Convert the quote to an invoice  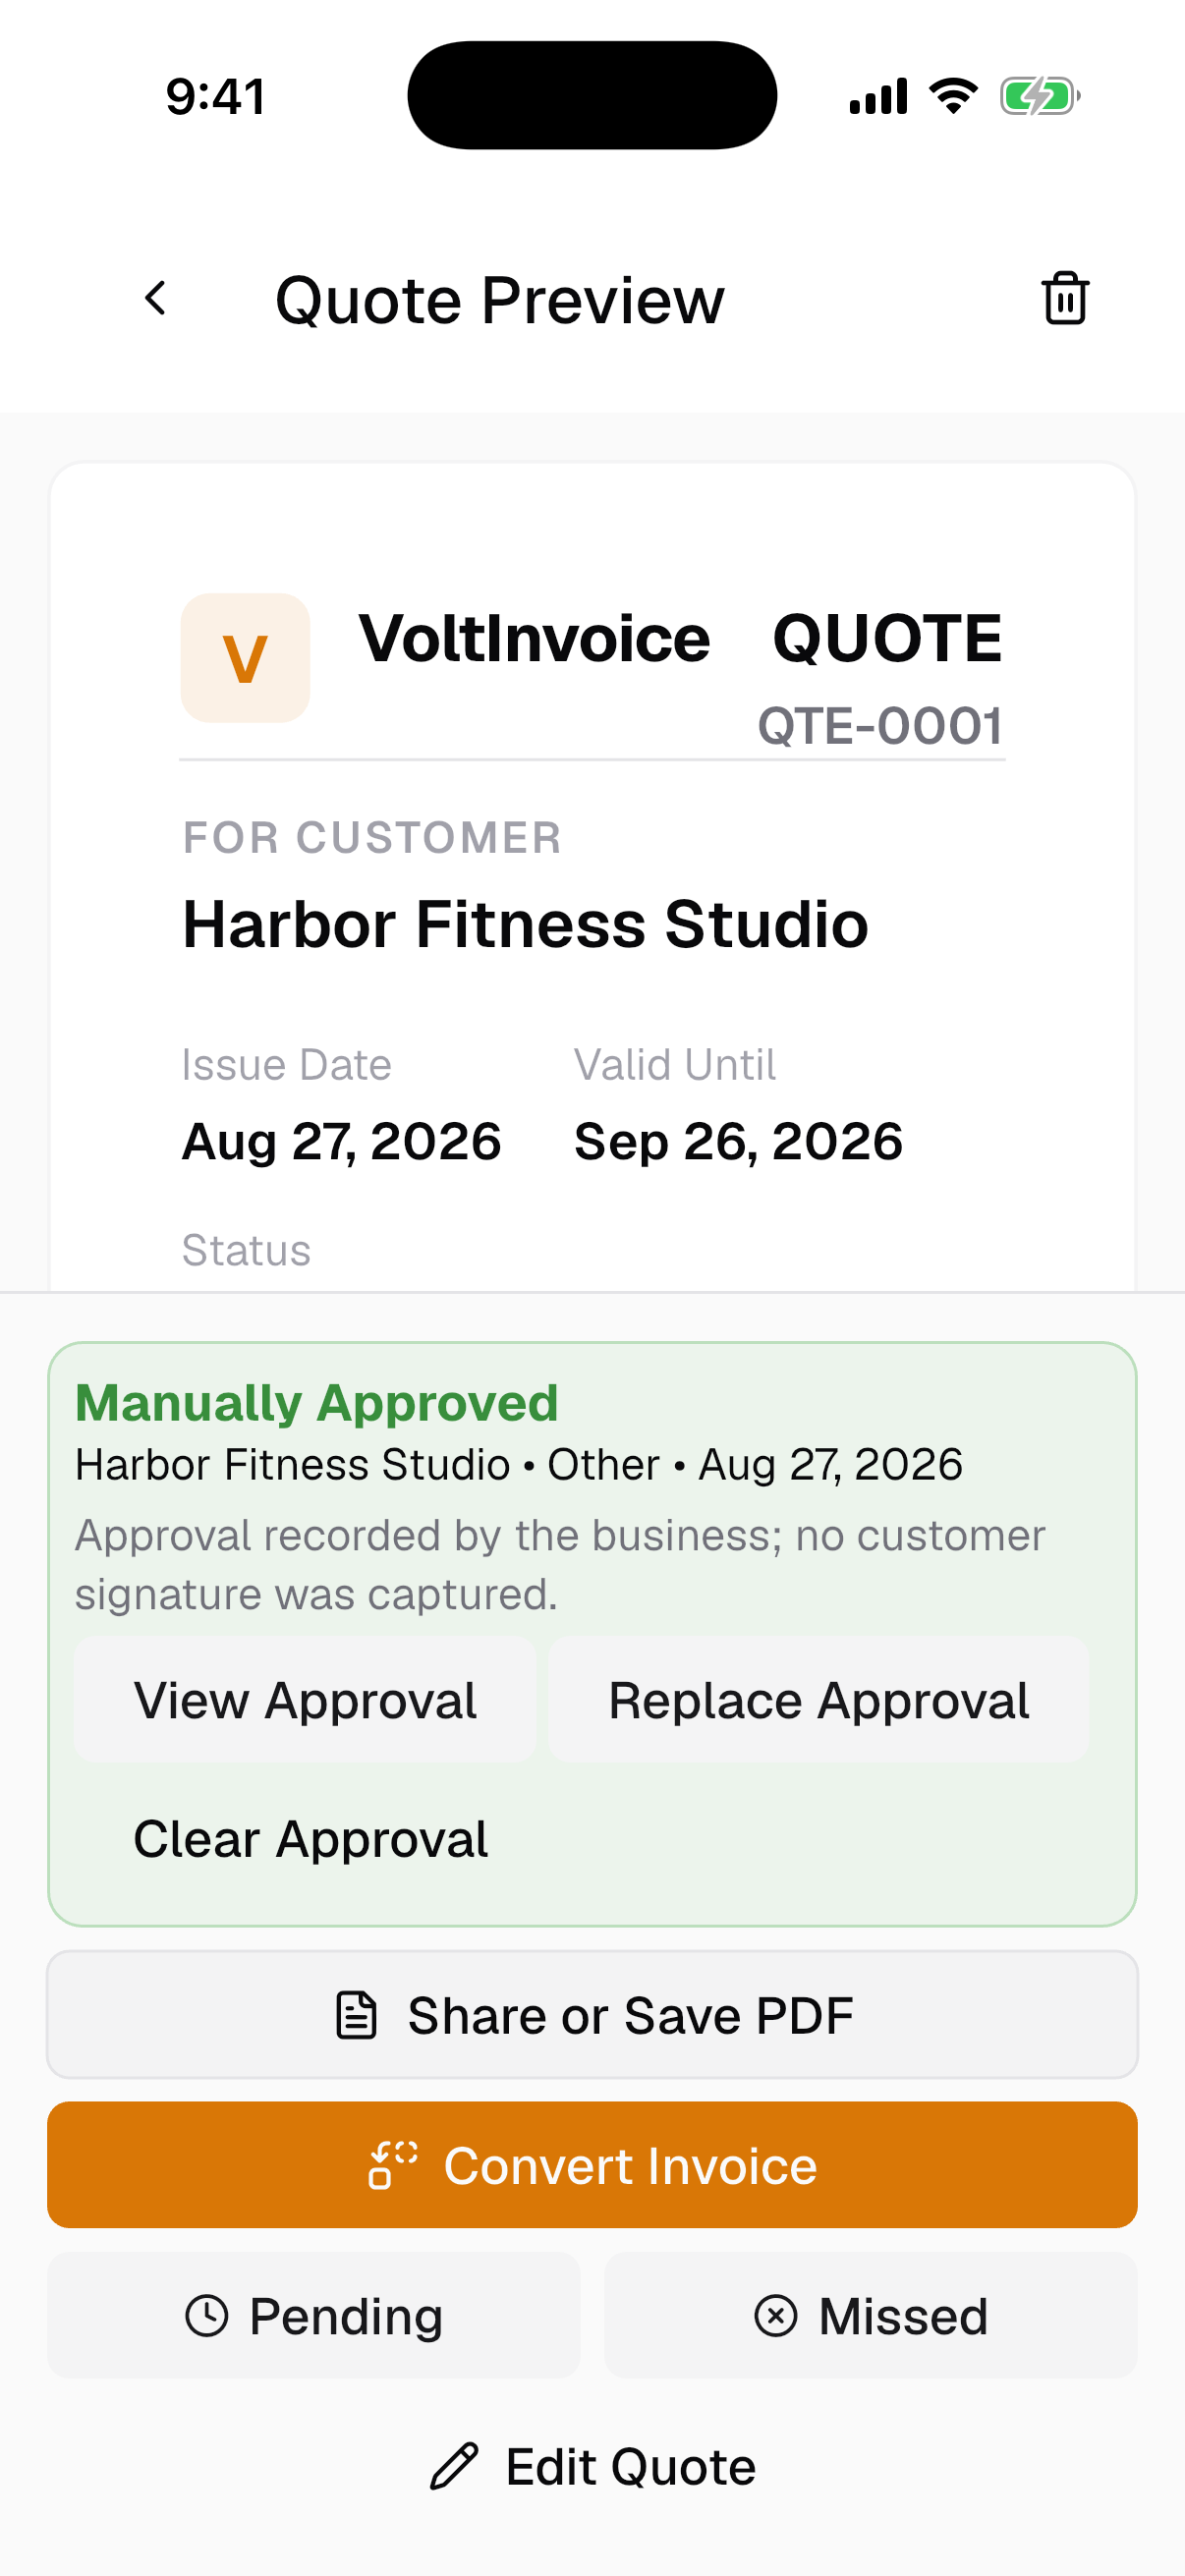(x=592, y=2165)
